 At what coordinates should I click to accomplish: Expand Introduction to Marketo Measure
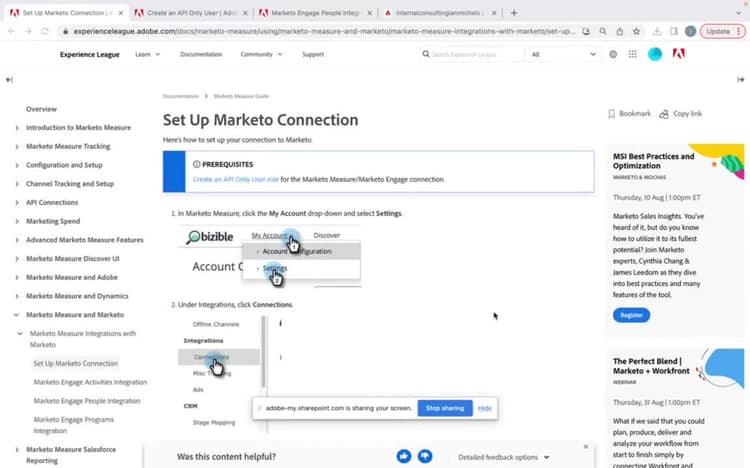pyautogui.click(x=17, y=128)
